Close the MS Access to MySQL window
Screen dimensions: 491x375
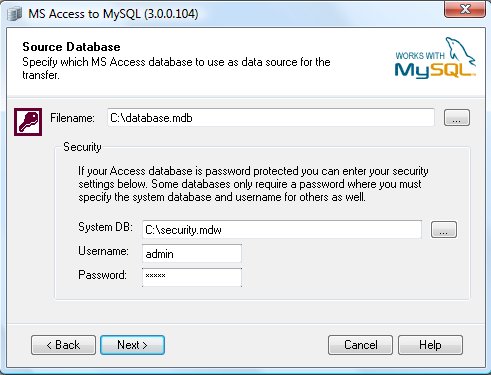[465, 9]
